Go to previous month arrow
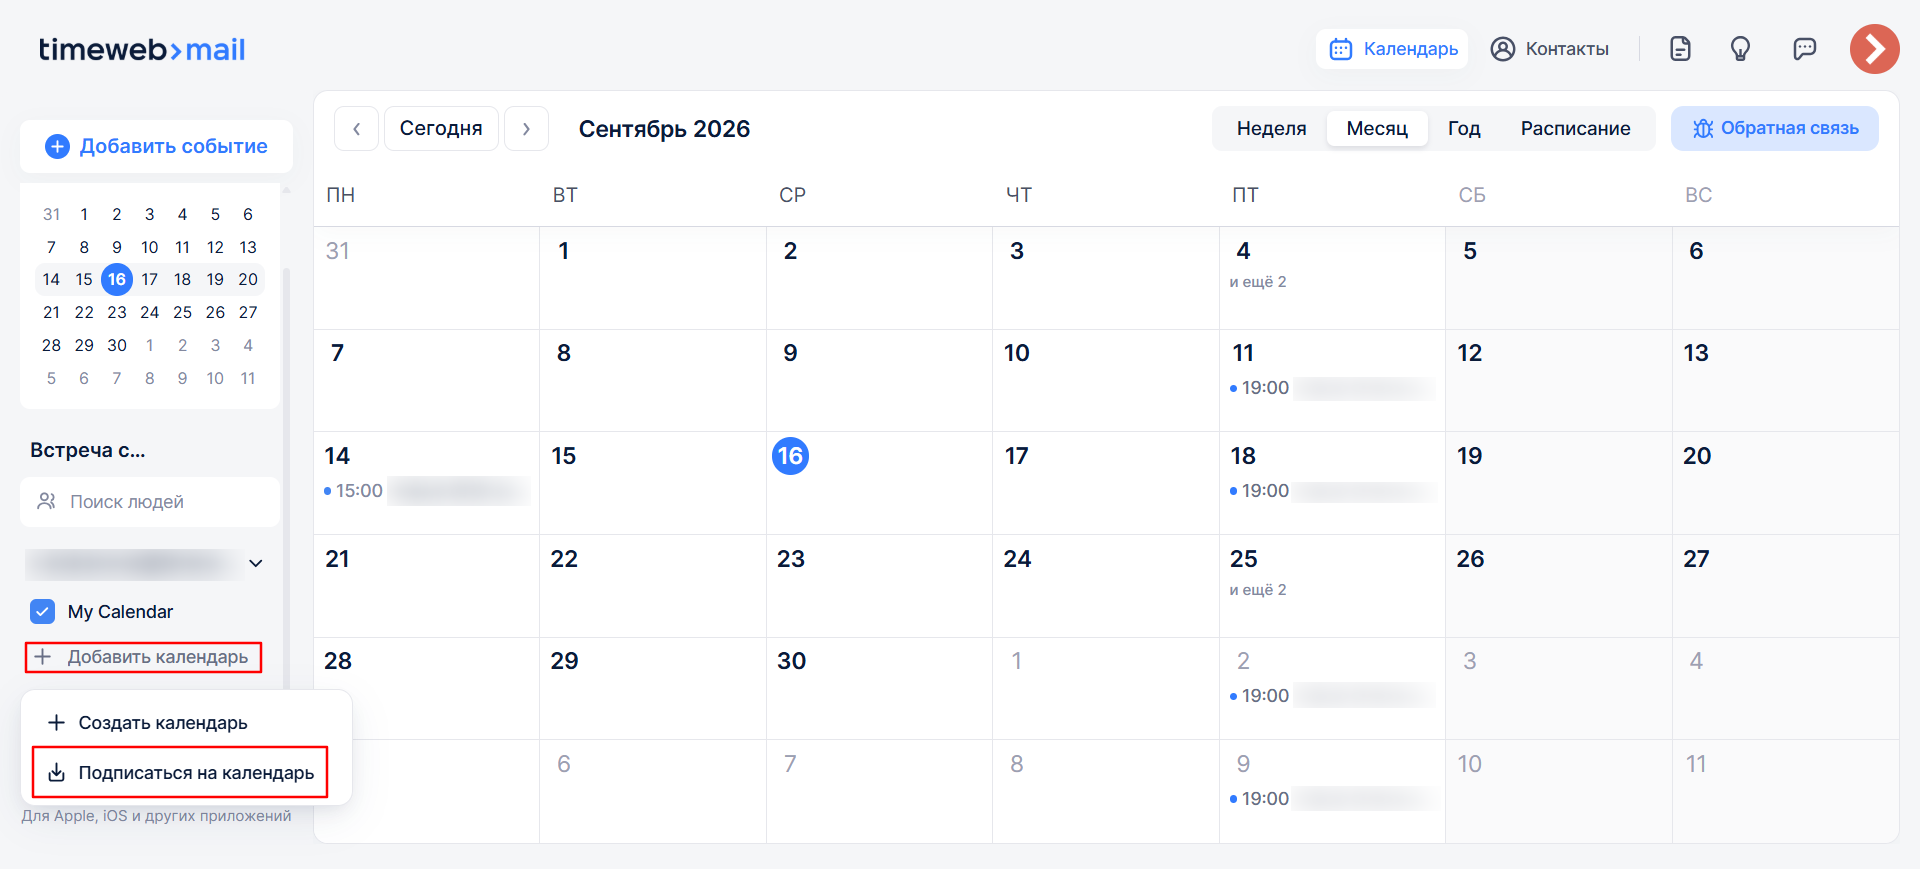The height and width of the screenshot is (869, 1920). tap(356, 129)
